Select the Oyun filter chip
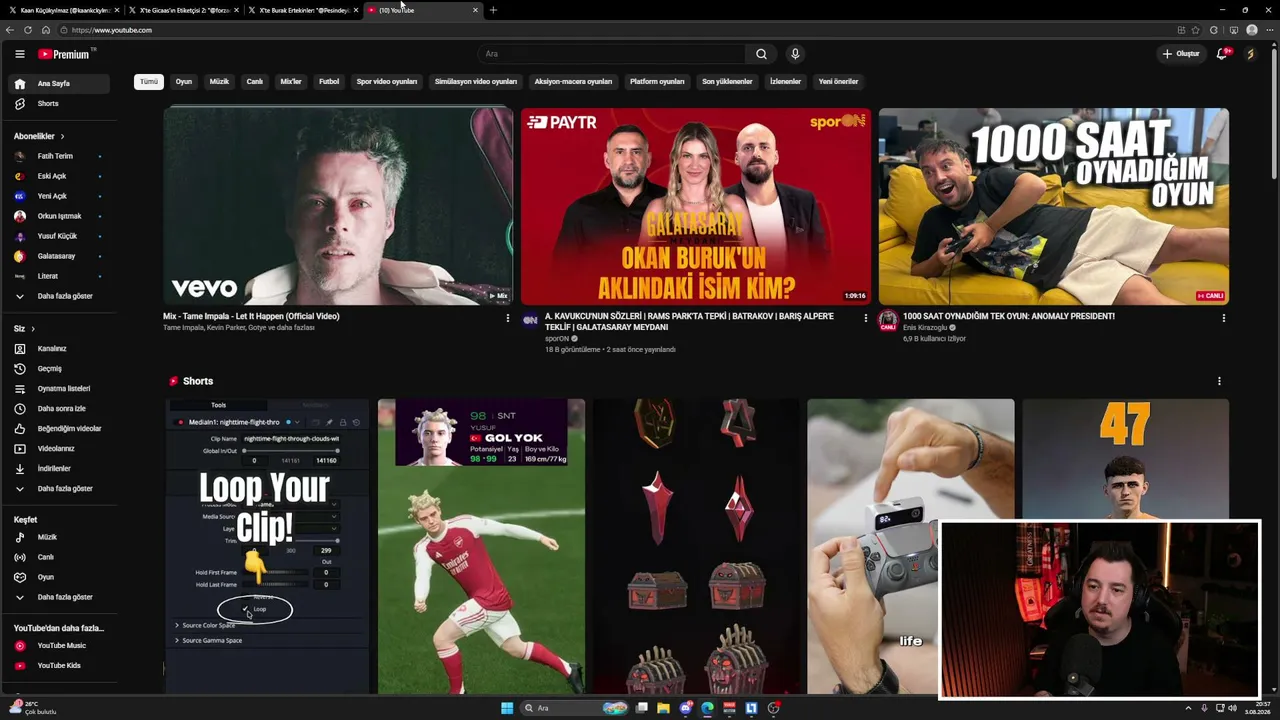This screenshot has width=1280, height=720. coord(184,82)
